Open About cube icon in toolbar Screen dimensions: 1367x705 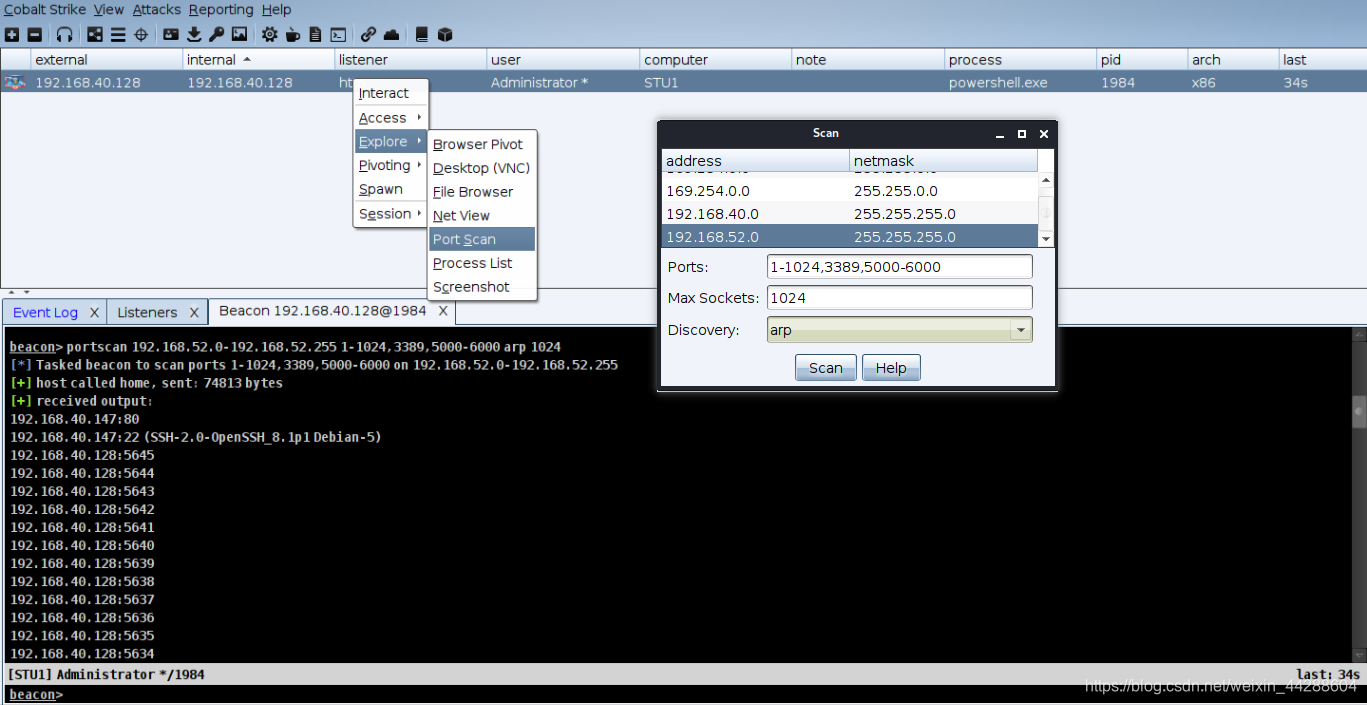445,34
